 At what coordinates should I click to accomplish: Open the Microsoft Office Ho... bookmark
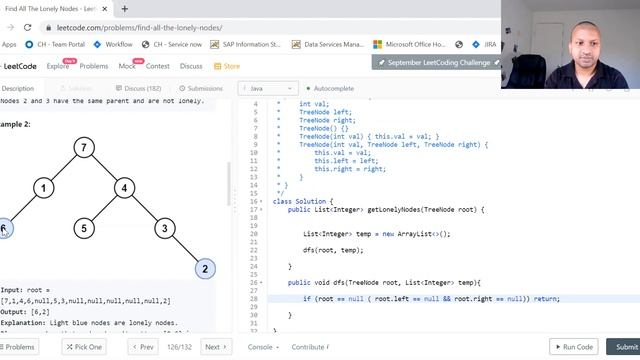pos(409,44)
